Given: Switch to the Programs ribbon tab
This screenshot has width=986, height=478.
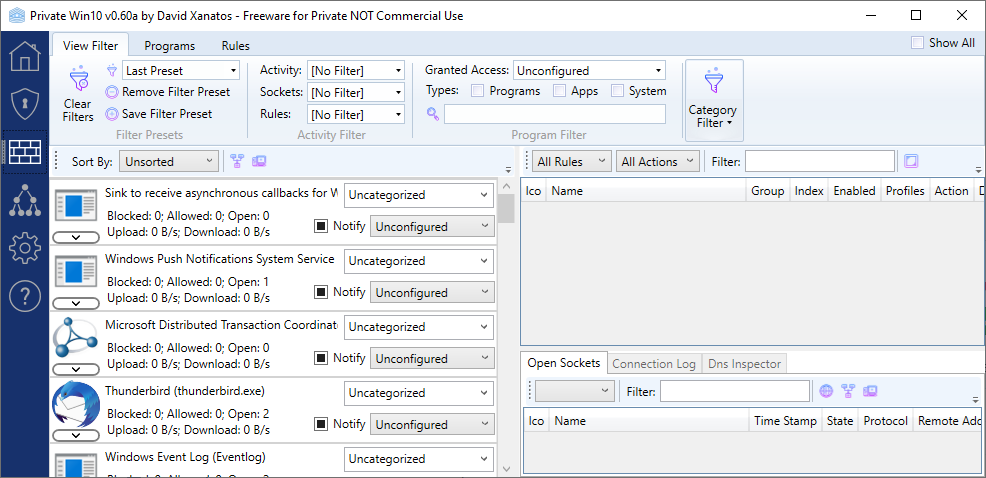Looking at the screenshot, I should pos(170,46).
